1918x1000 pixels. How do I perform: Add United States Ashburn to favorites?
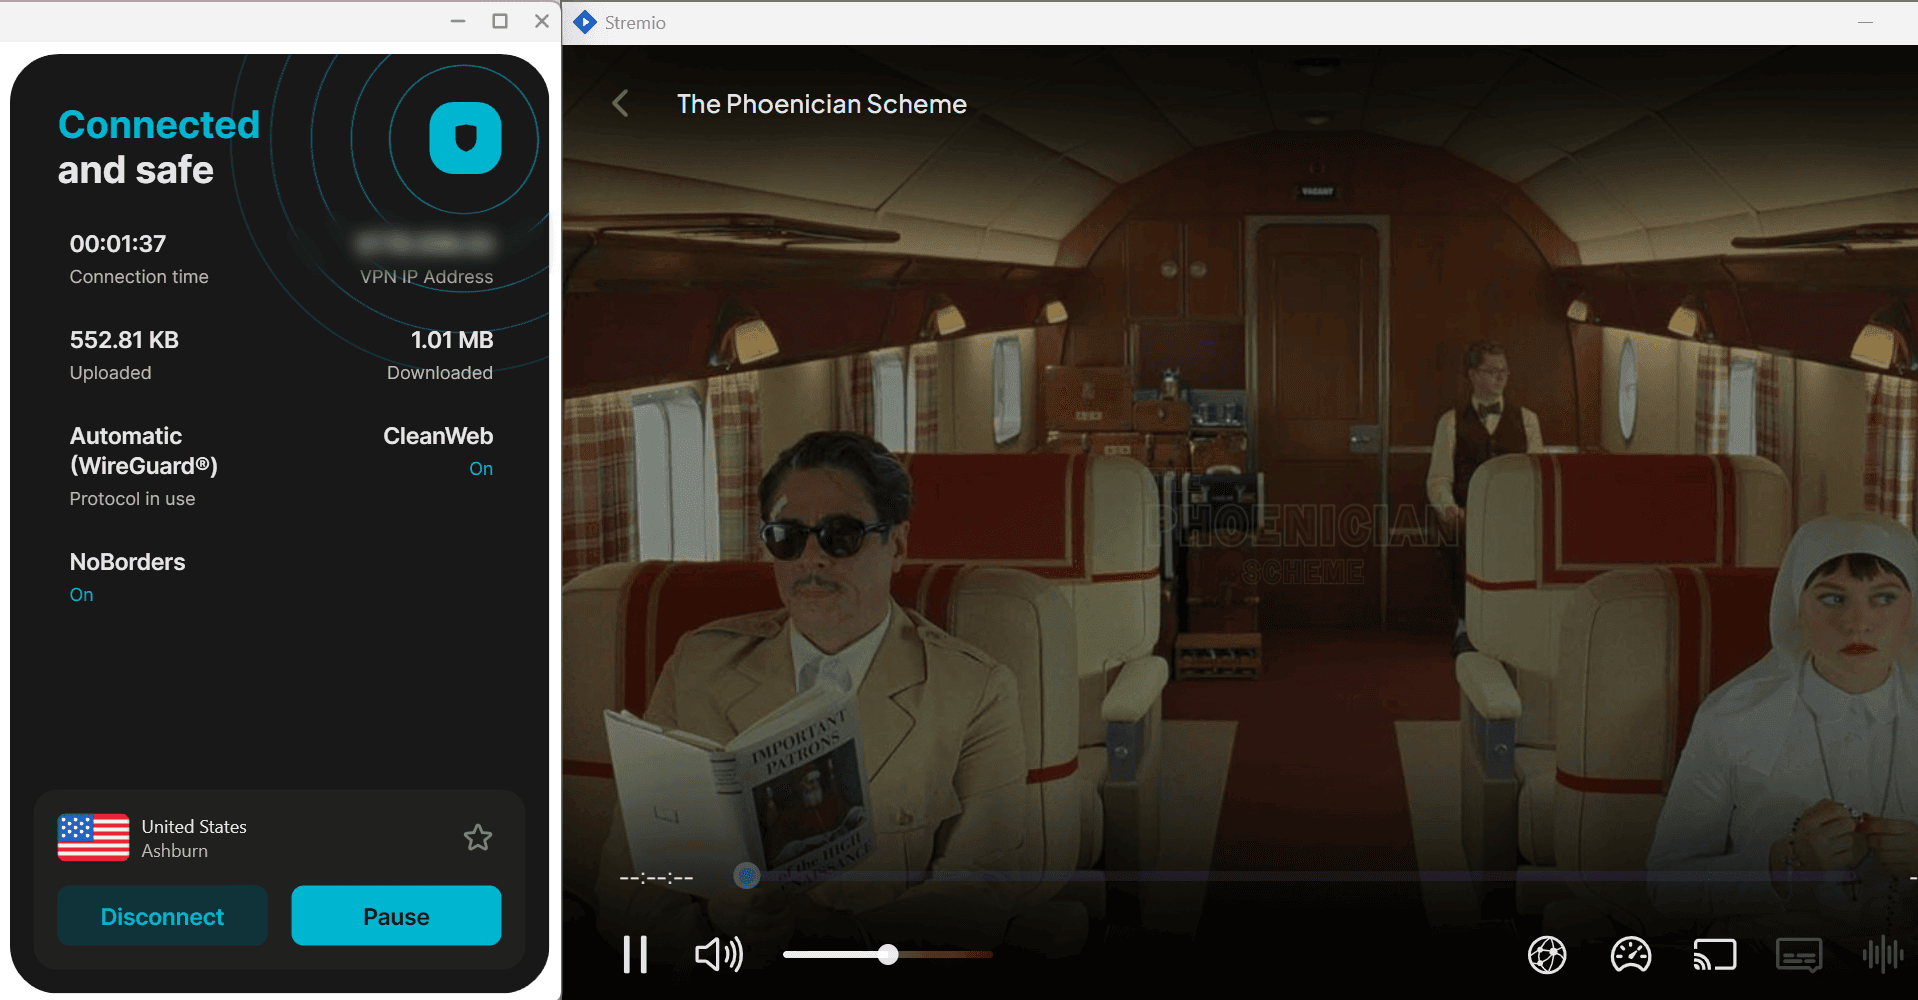pos(478,838)
